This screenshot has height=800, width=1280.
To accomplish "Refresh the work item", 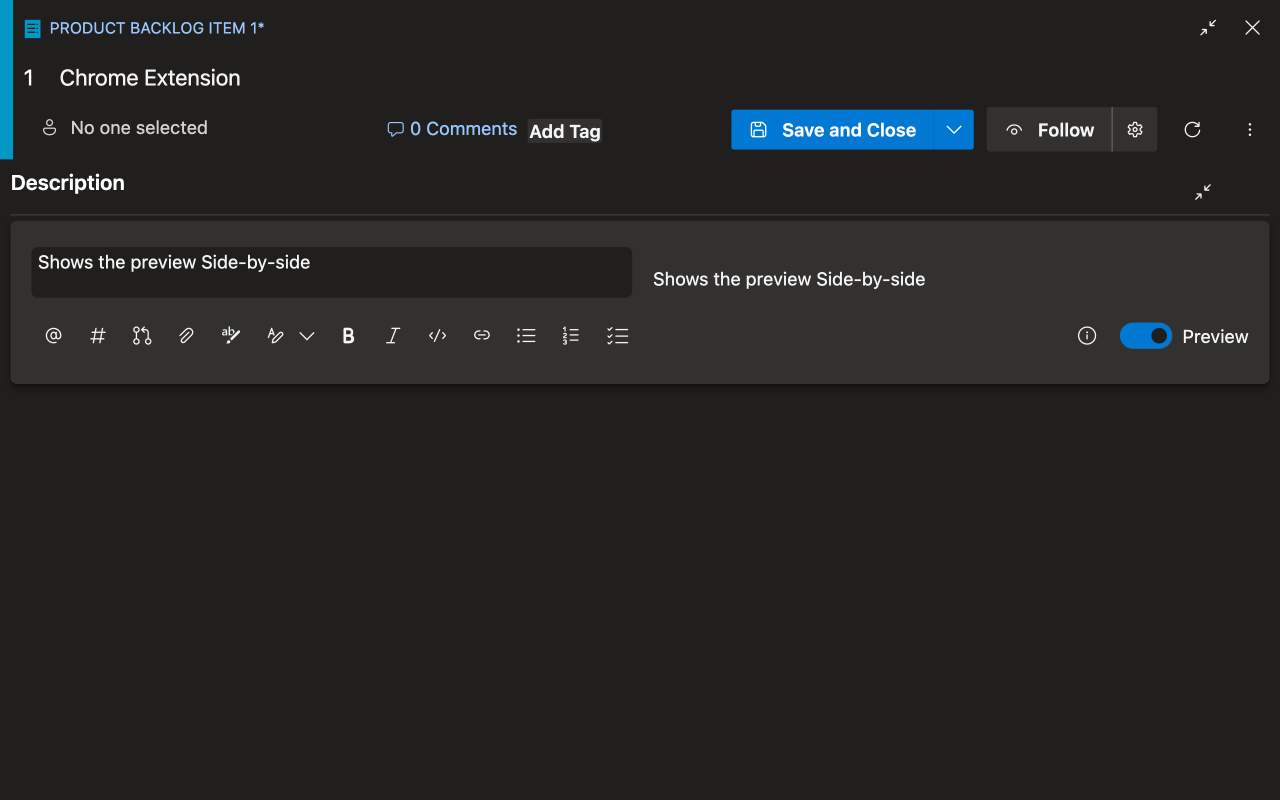I will click(1192, 130).
